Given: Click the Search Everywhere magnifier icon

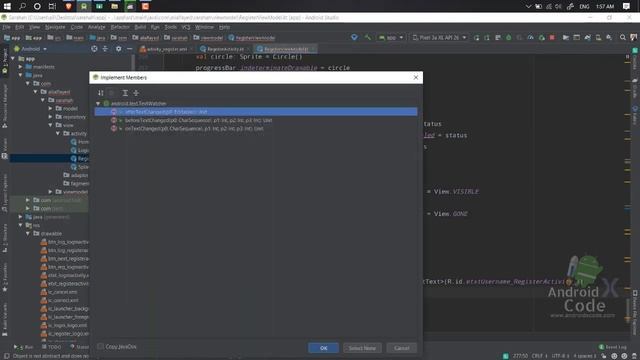Looking at the screenshot, I should point(622,38).
